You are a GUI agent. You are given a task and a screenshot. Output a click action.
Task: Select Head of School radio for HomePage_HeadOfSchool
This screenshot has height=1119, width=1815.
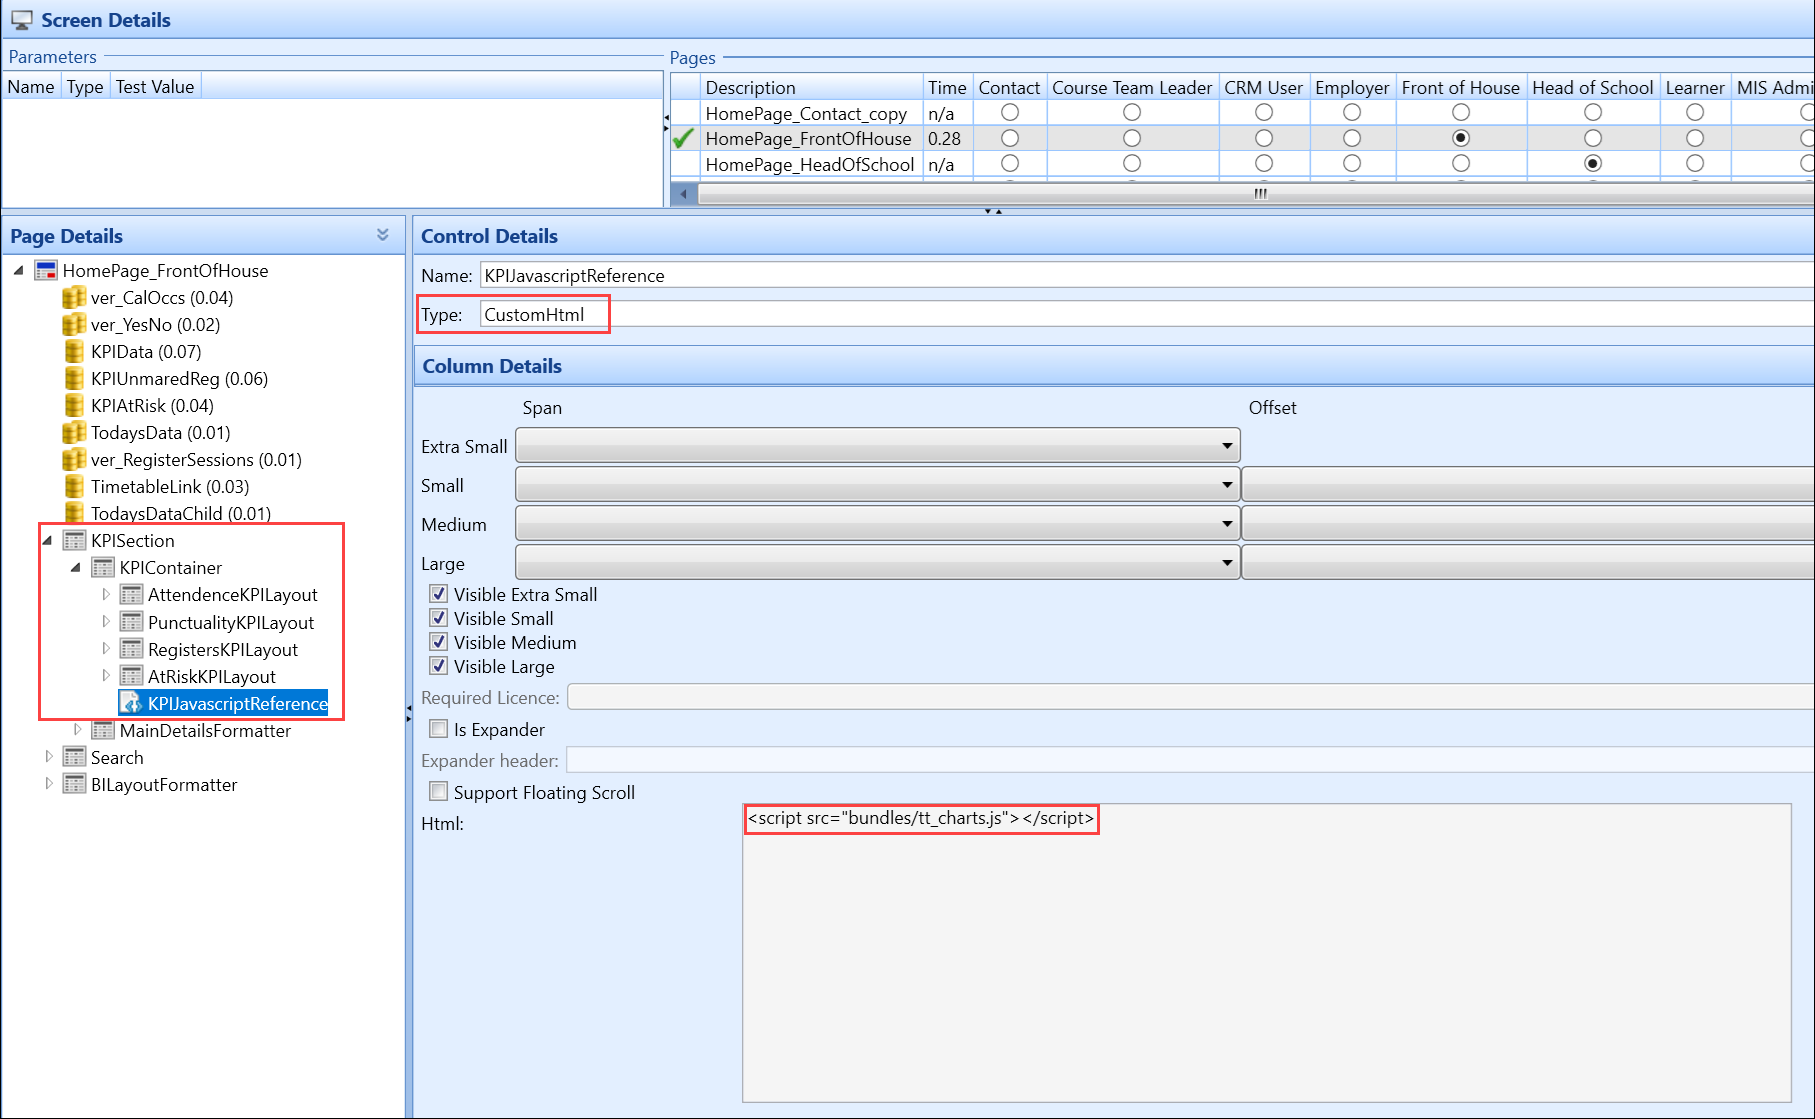coord(1593,164)
